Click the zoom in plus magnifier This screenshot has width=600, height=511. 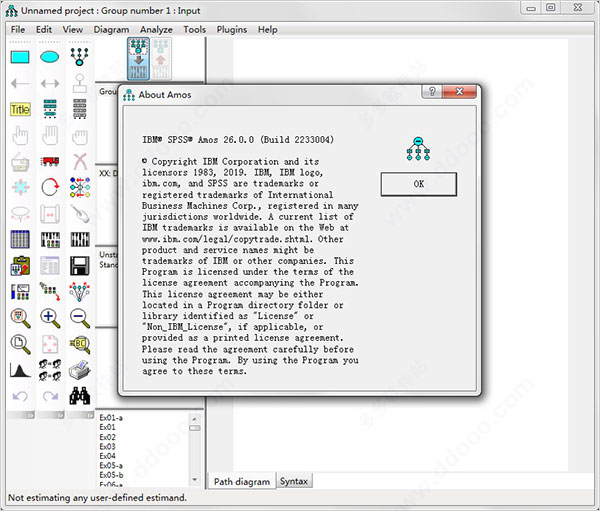click(50, 318)
